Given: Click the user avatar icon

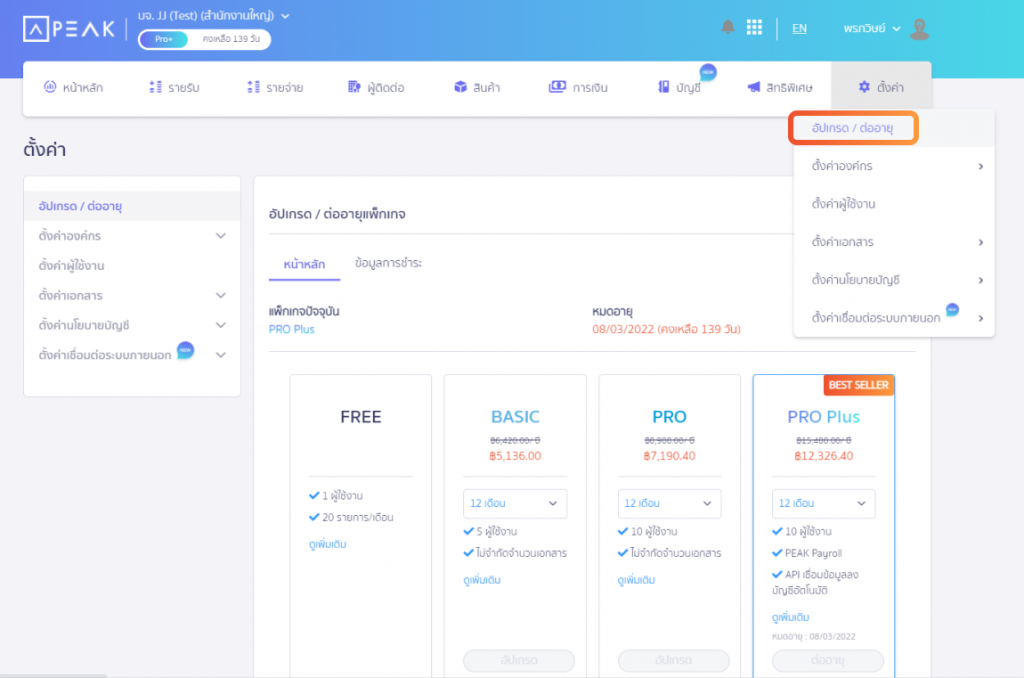Looking at the screenshot, I should click(920, 29).
